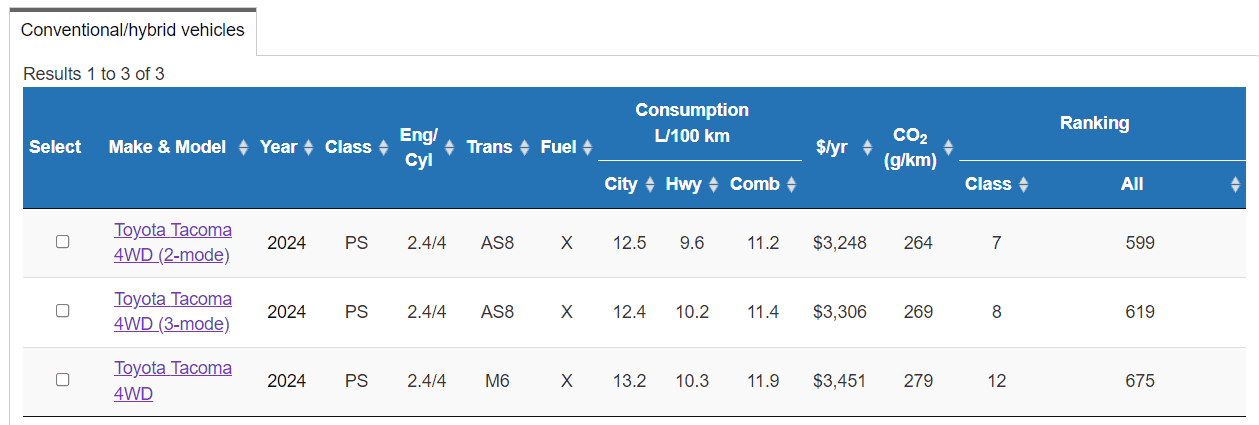1259x425 pixels.
Task: Click sort arrows icon beside CO2 (g/km)
Action: click(948, 148)
